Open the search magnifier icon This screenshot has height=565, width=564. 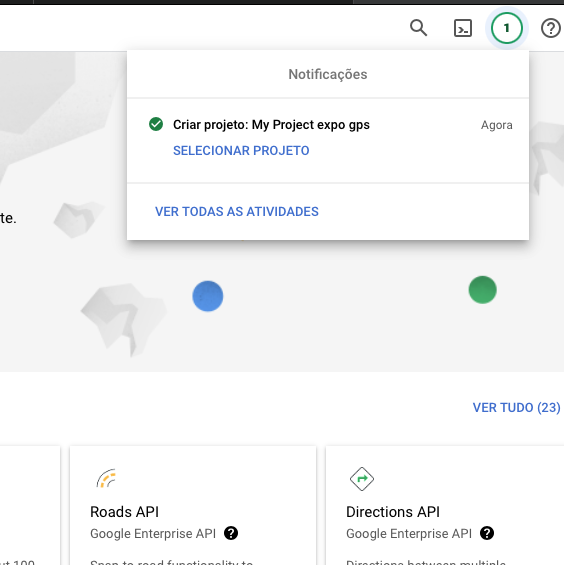tap(418, 28)
